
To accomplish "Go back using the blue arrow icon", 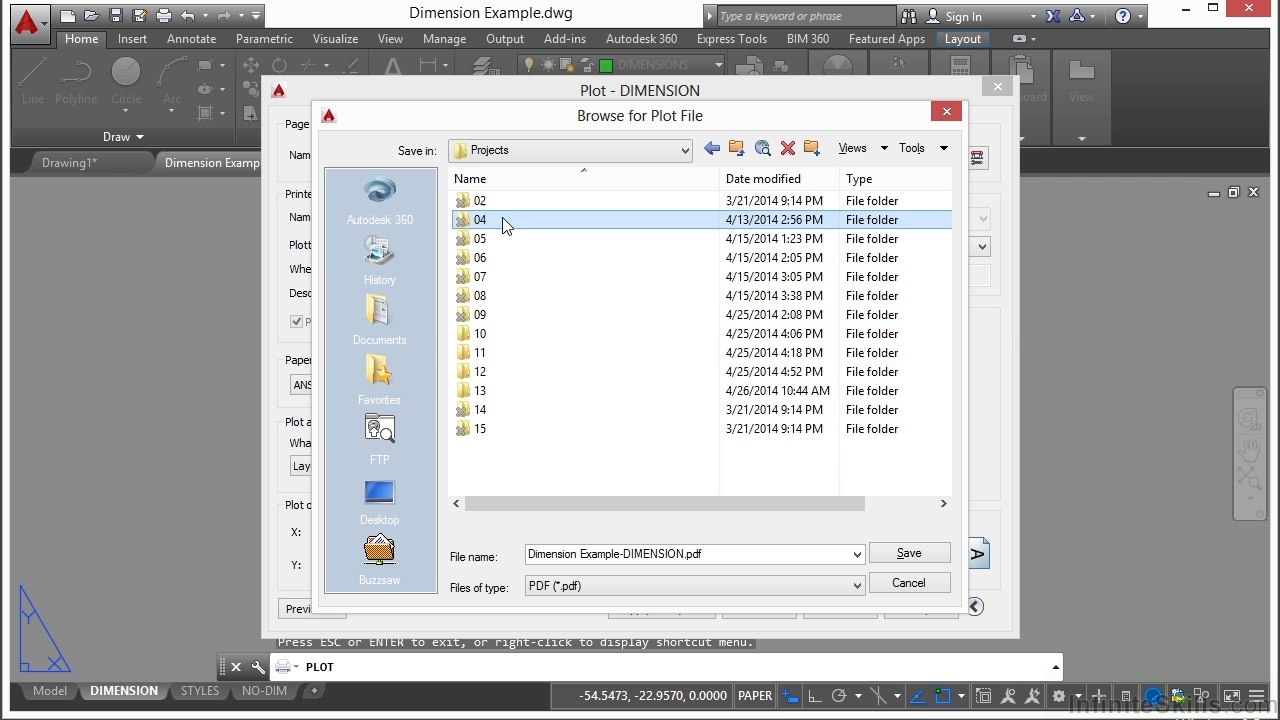I will tap(712, 148).
